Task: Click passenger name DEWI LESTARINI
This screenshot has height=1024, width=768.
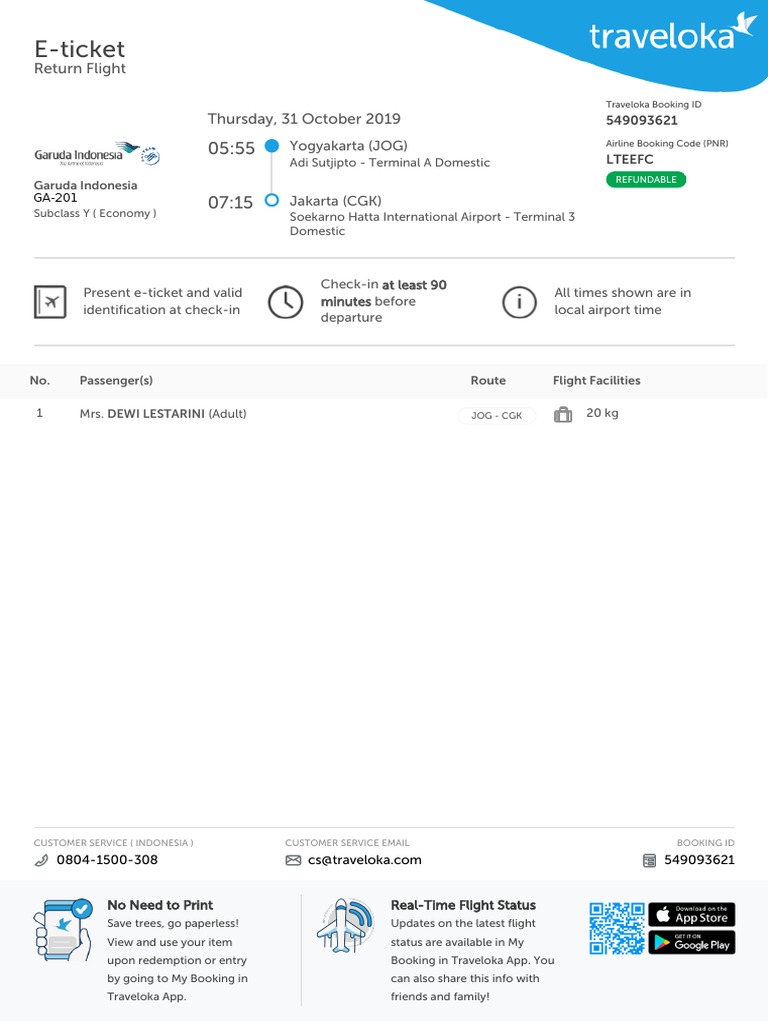Action: 156,414
